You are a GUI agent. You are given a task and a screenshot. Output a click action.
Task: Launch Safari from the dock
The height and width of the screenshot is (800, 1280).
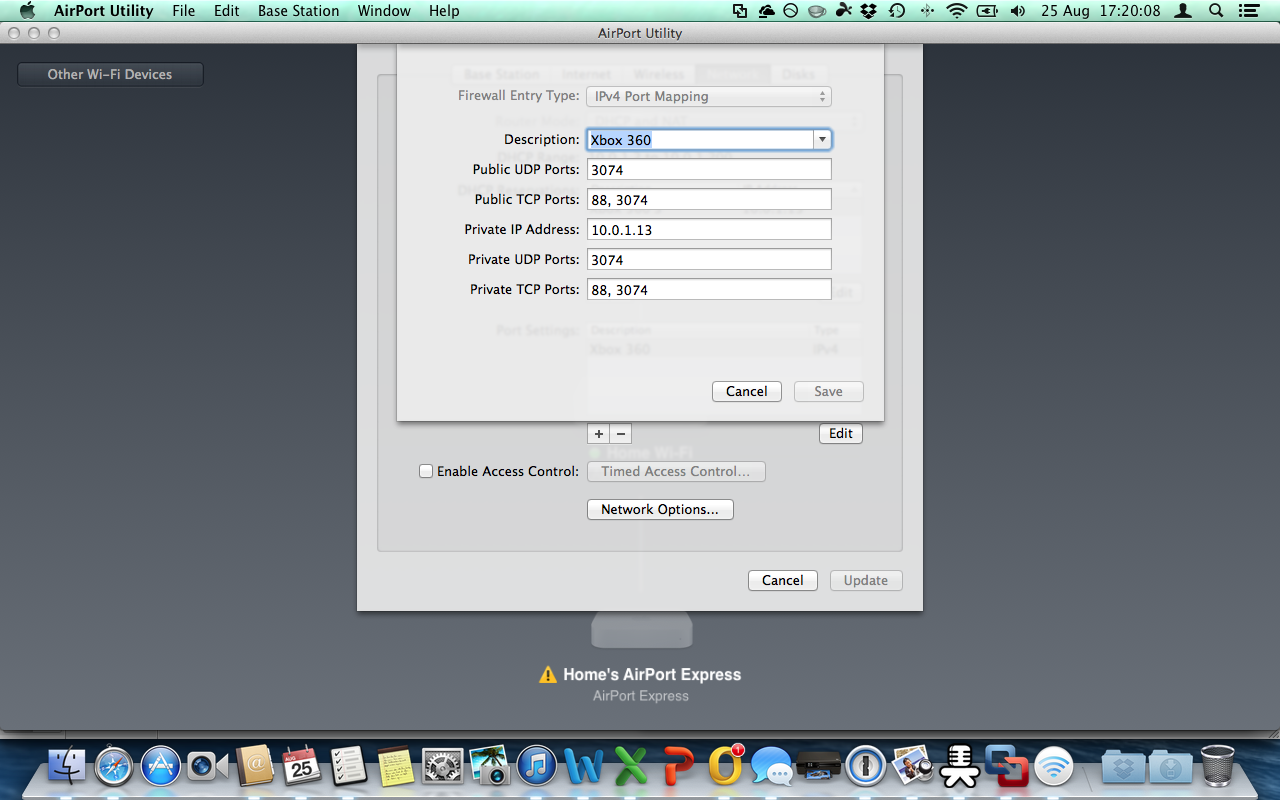click(114, 766)
